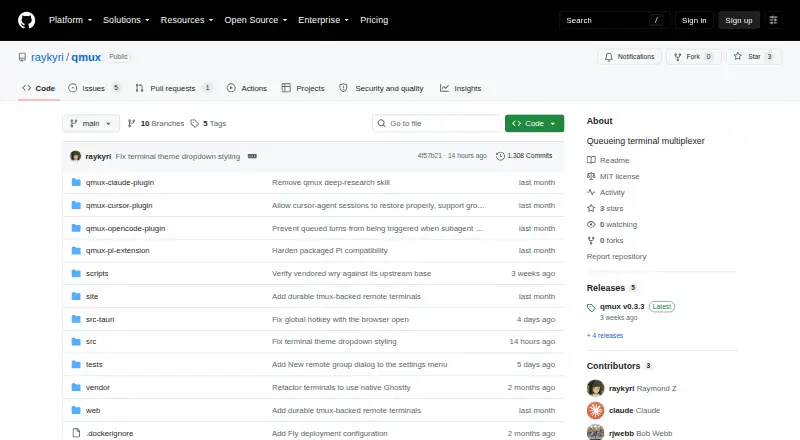
Task: Open the Insights tab
Action: point(461,88)
